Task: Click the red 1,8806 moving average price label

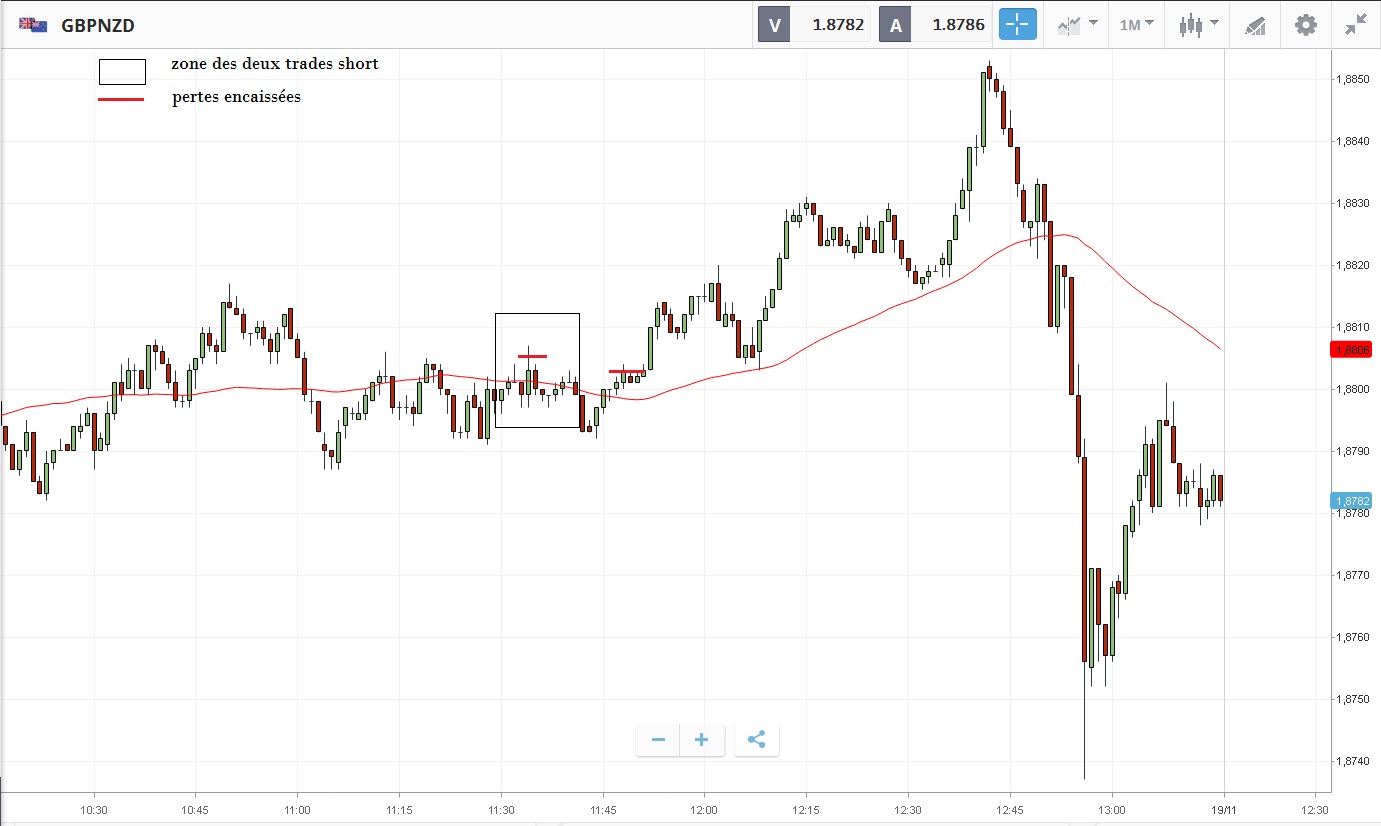Action: [1351, 349]
